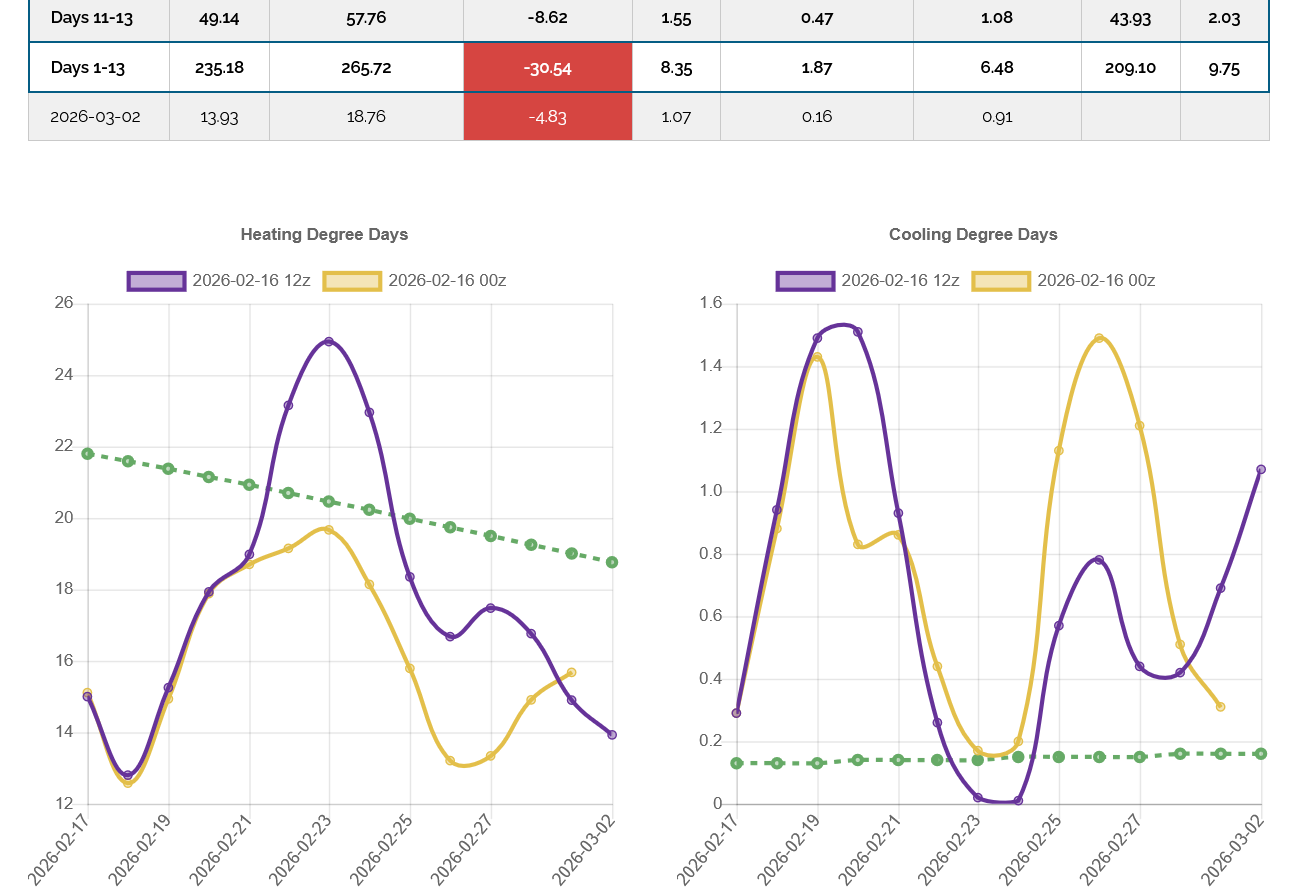Click last green dotted point in Cooling chart
Image resolution: width=1299 pixels, height=890 pixels.
(x=1261, y=754)
